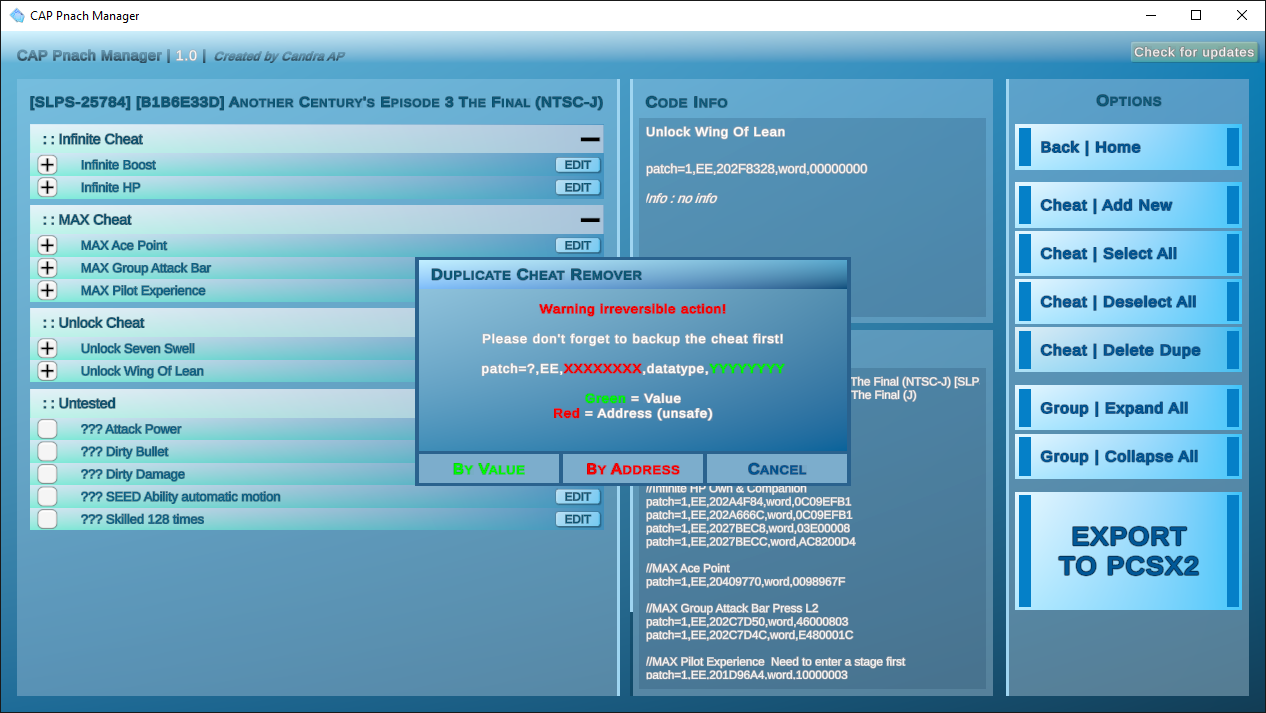Edit the MAX Ace Point cheat
This screenshot has height=713, width=1266.
[578, 245]
